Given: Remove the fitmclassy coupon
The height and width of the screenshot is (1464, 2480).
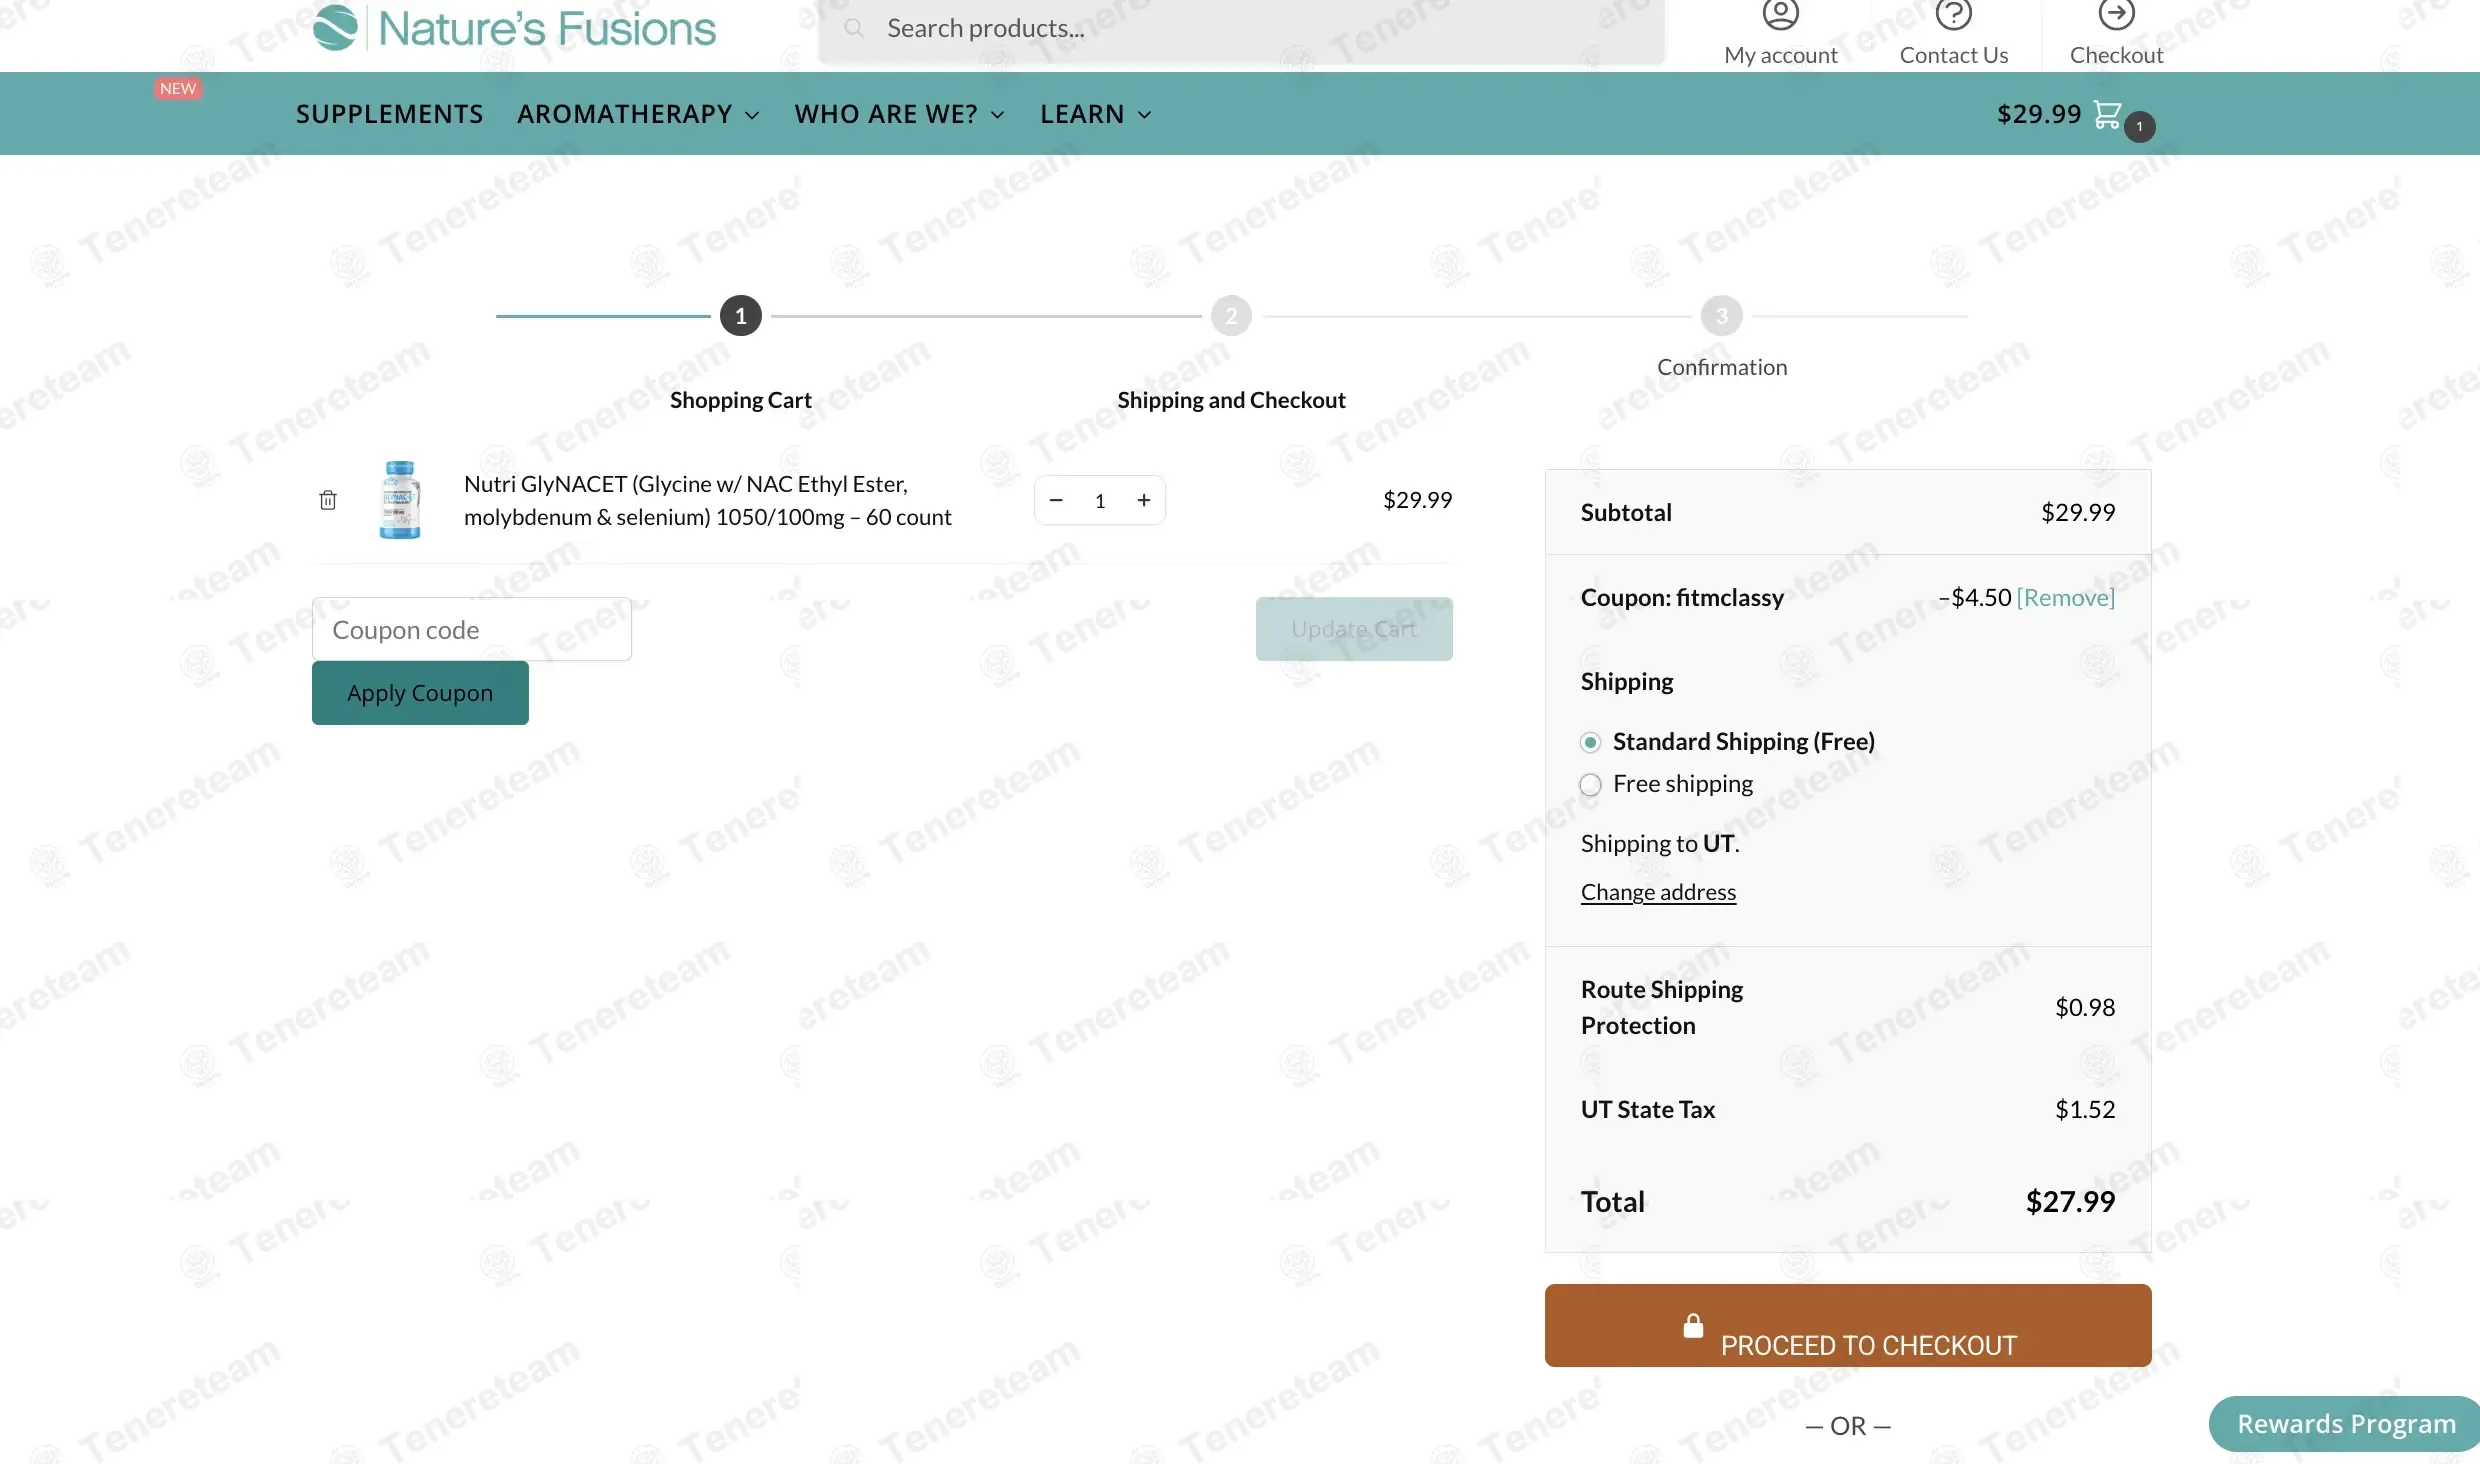Looking at the screenshot, I should [x=2065, y=598].
